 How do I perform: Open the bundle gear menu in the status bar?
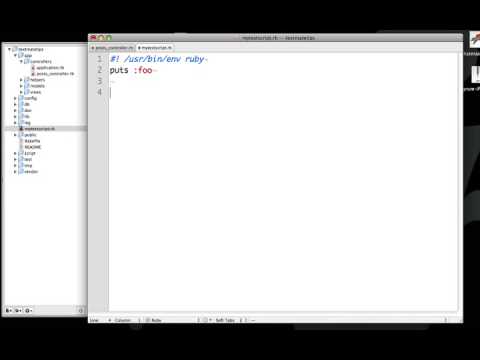click(207, 320)
